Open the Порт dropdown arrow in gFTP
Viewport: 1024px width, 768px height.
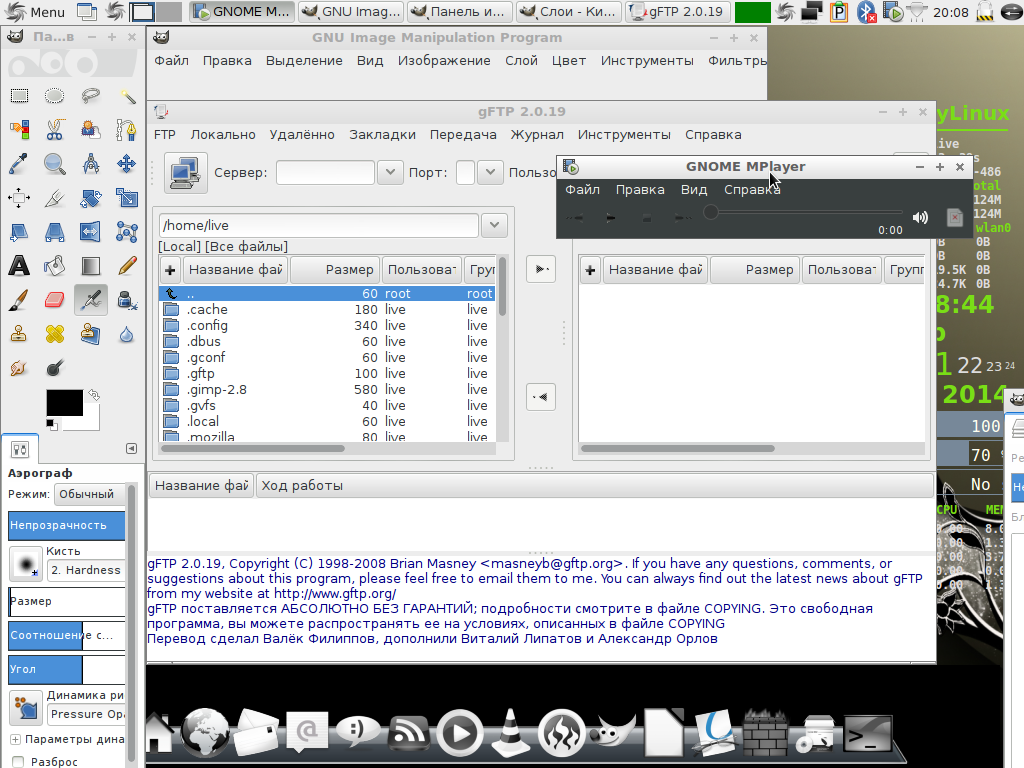pos(490,172)
